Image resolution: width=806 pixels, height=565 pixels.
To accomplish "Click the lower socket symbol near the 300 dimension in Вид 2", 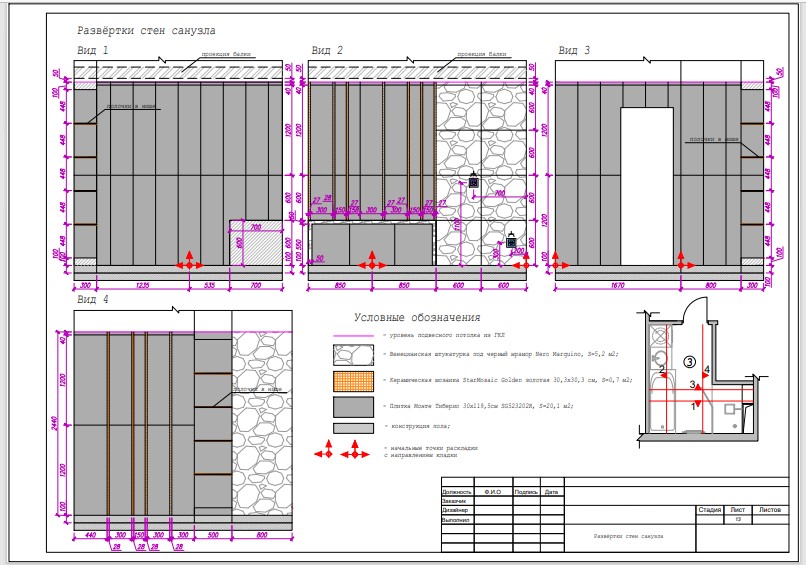I will pos(511,242).
